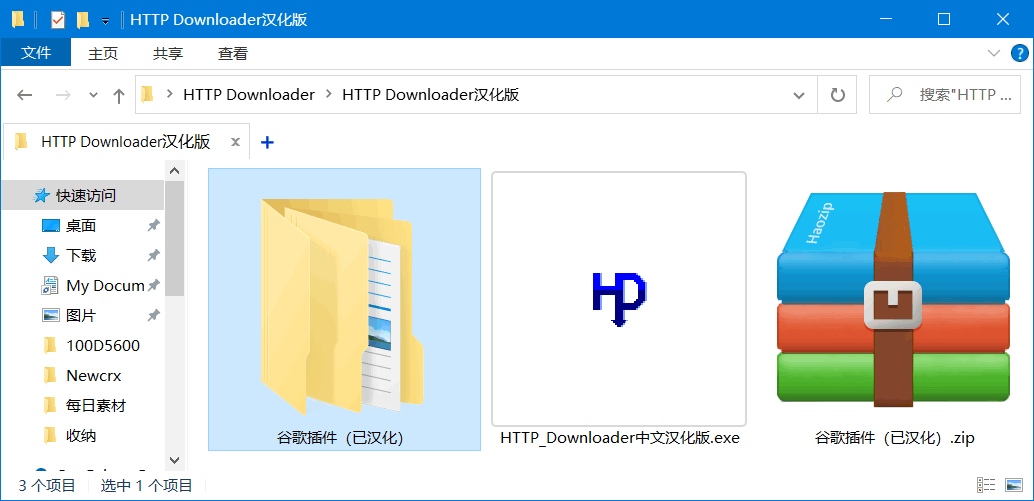The width and height of the screenshot is (1034, 501).
Task: Open 下载 in the sidebar
Action: pyautogui.click(x=81, y=256)
